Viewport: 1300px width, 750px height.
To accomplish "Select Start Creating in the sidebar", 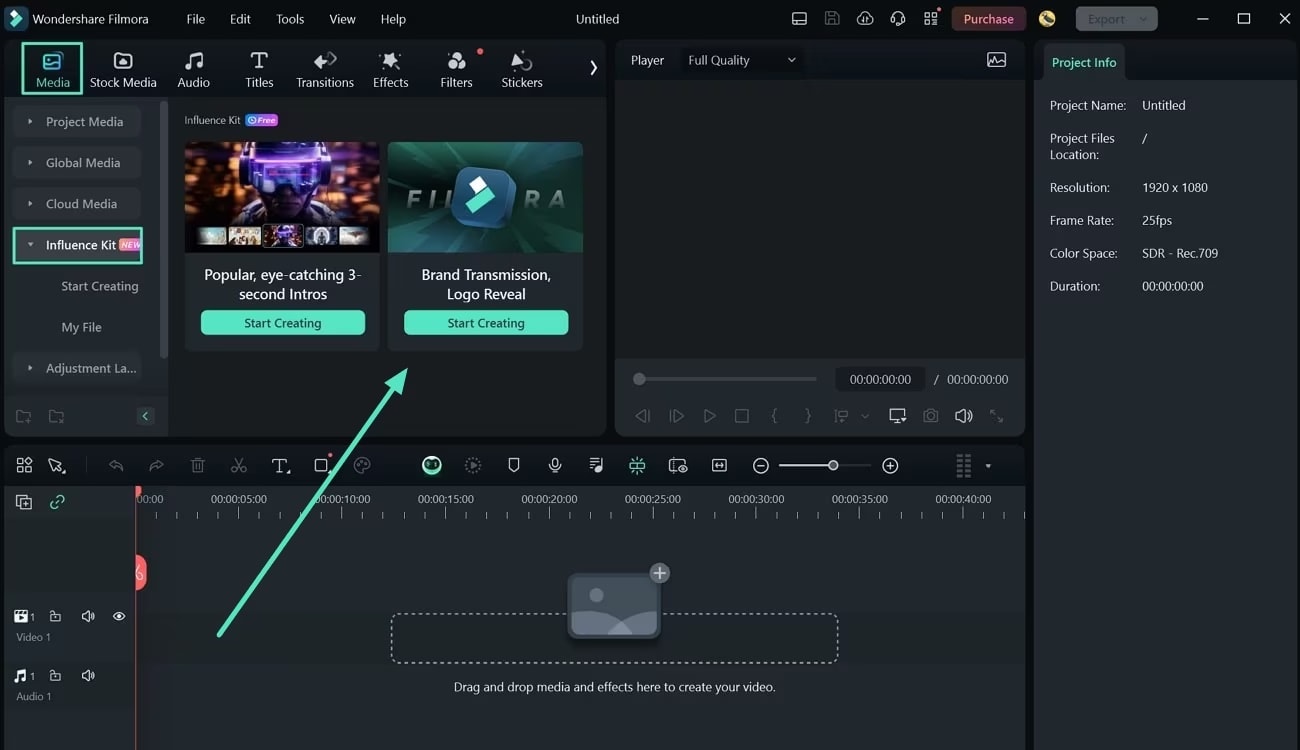I will pyautogui.click(x=99, y=286).
